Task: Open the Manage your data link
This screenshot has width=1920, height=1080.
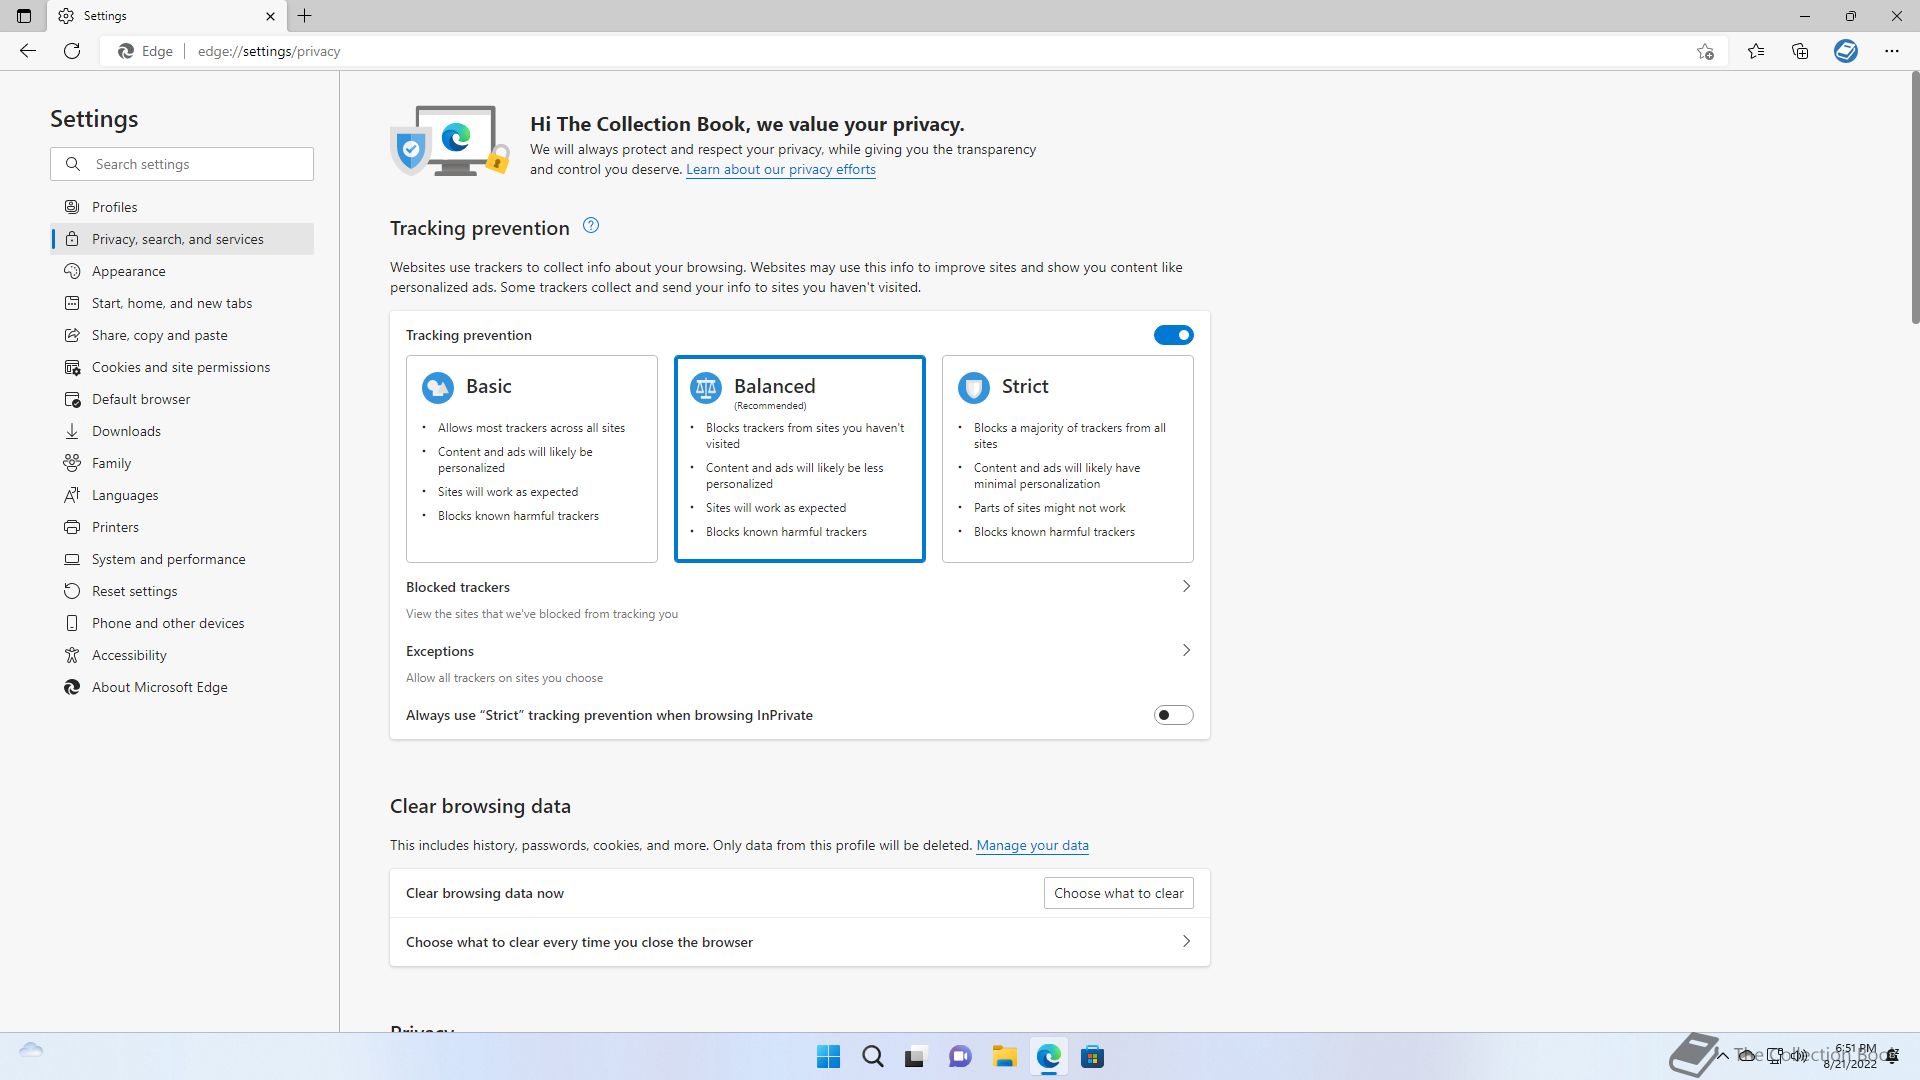Action: (1032, 846)
